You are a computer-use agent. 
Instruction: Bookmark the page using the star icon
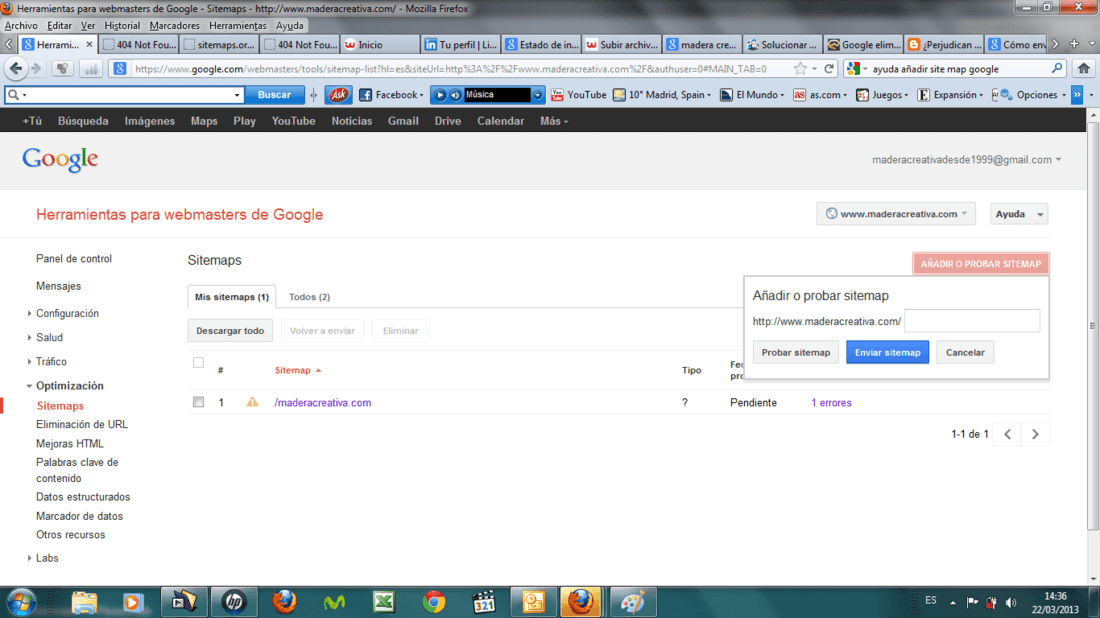800,69
